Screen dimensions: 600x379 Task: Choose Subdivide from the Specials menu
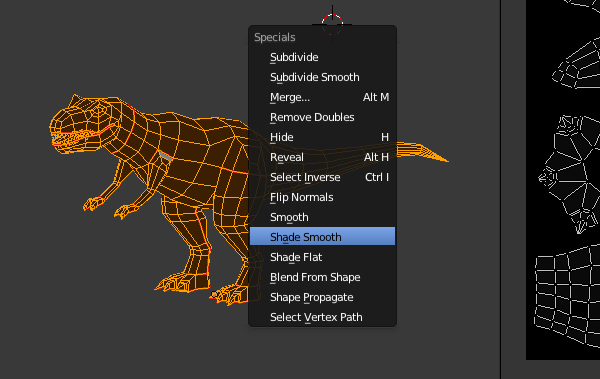coord(322,57)
